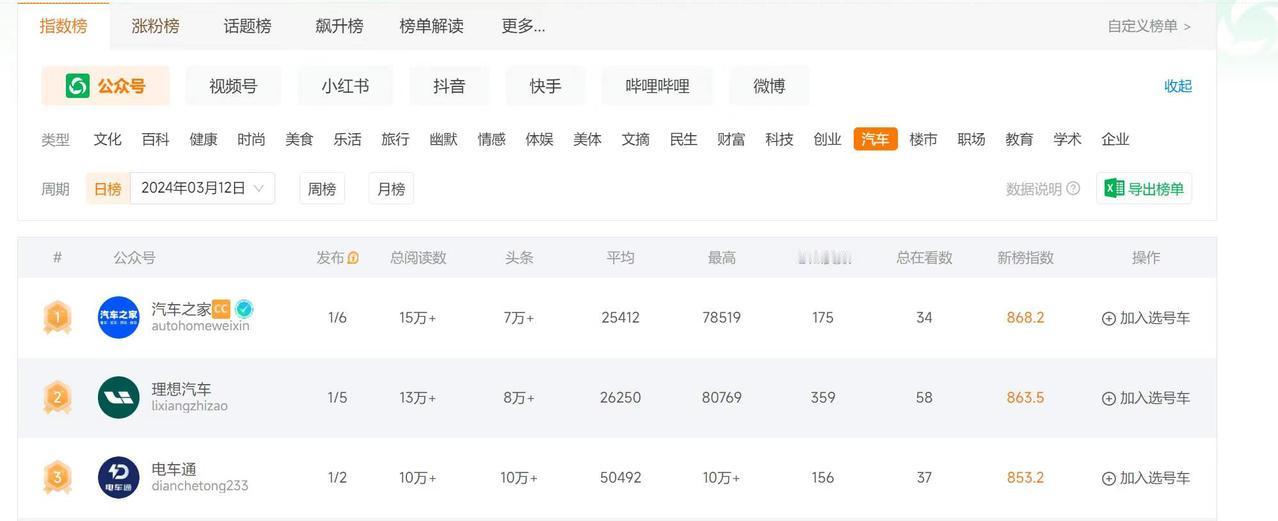Switch to the 涨粉榜 tab
Image resolution: width=1278 pixels, height=521 pixels.
pos(155,26)
